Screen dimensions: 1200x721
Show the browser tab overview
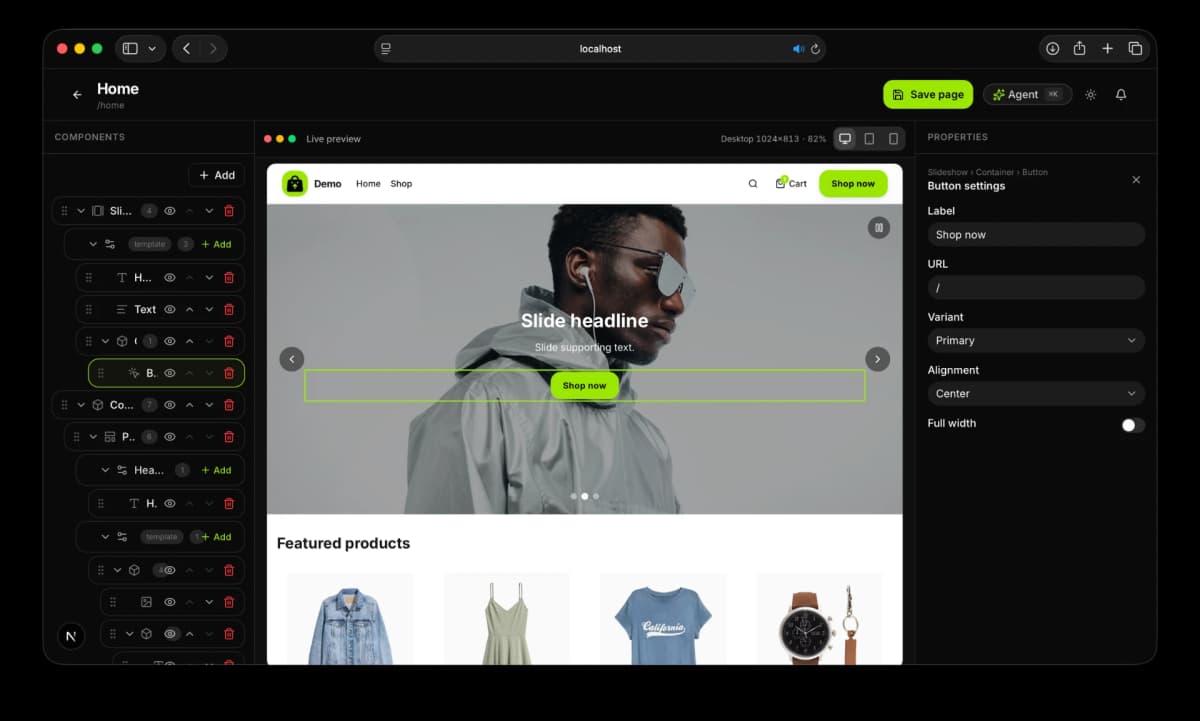point(1135,49)
